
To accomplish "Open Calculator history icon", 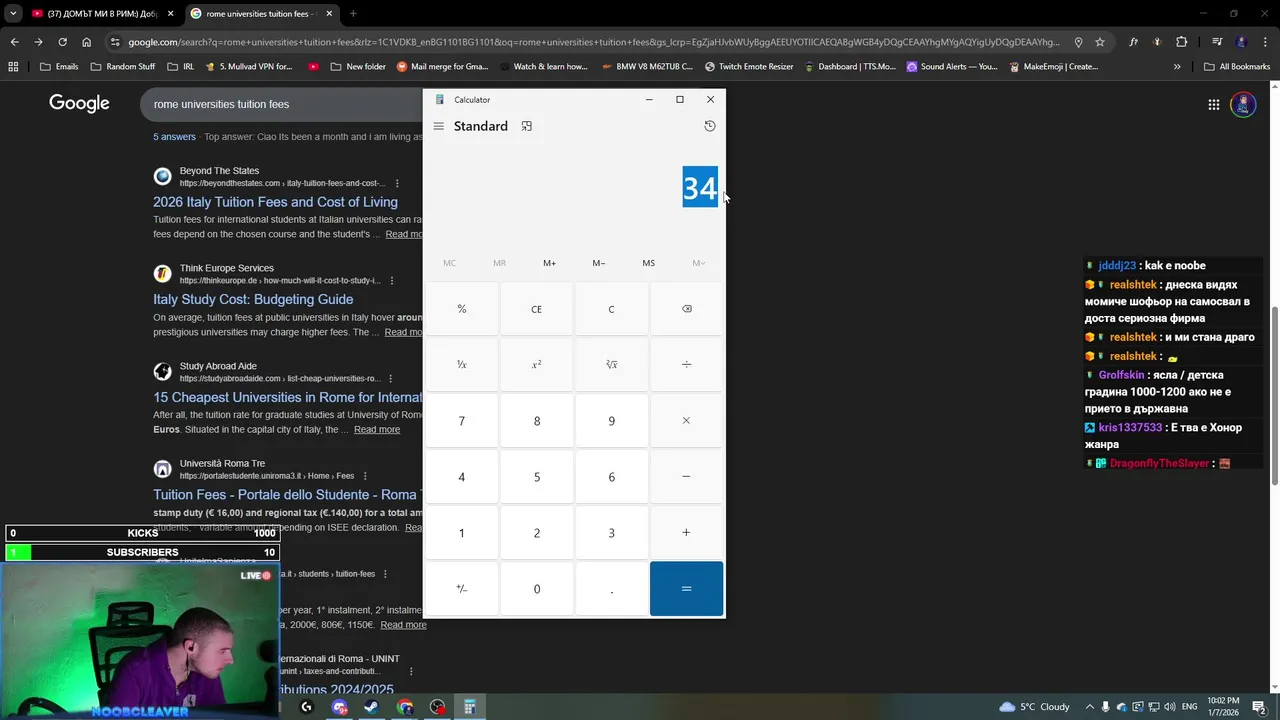I will (x=710, y=126).
